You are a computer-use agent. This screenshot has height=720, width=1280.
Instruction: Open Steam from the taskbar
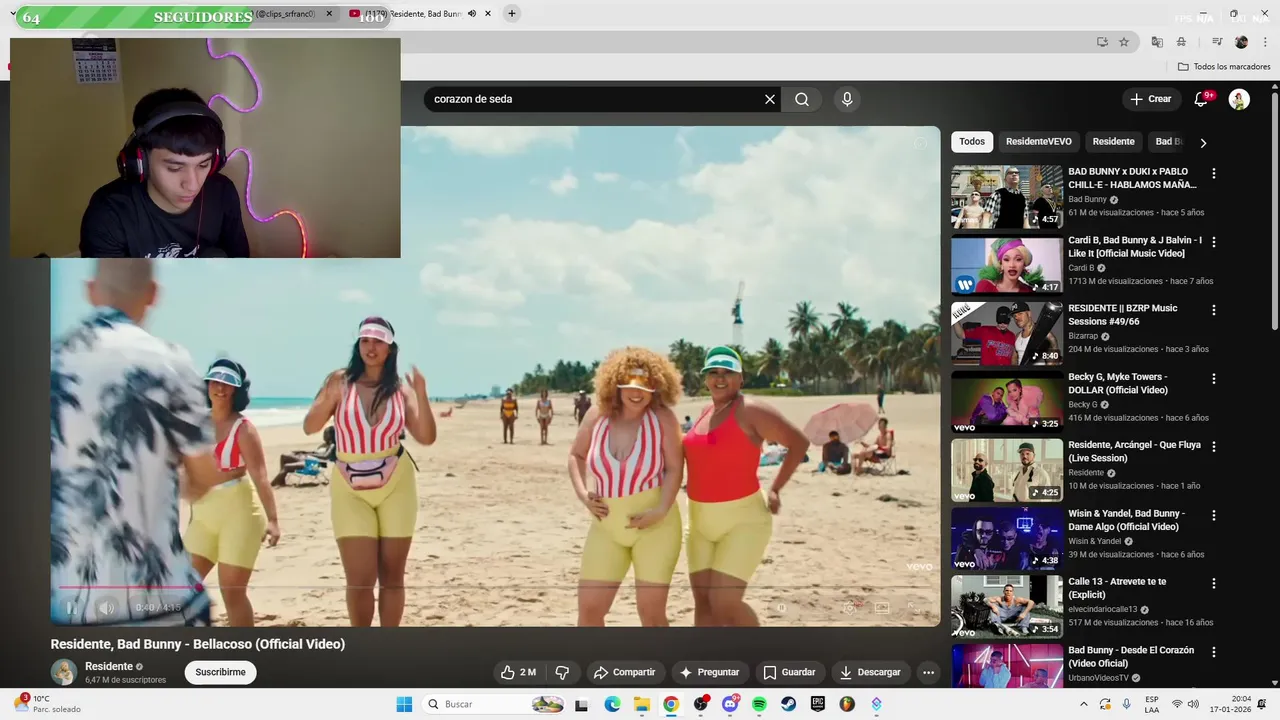pyautogui.click(x=788, y=704)
